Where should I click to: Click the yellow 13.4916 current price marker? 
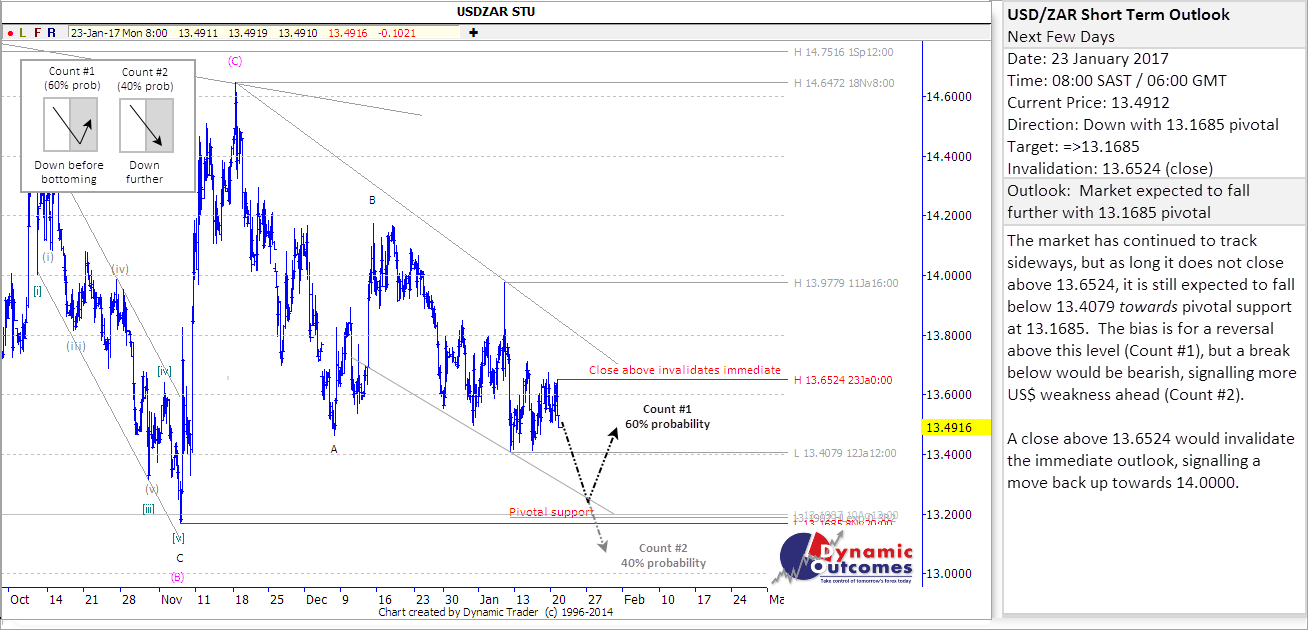955,427
